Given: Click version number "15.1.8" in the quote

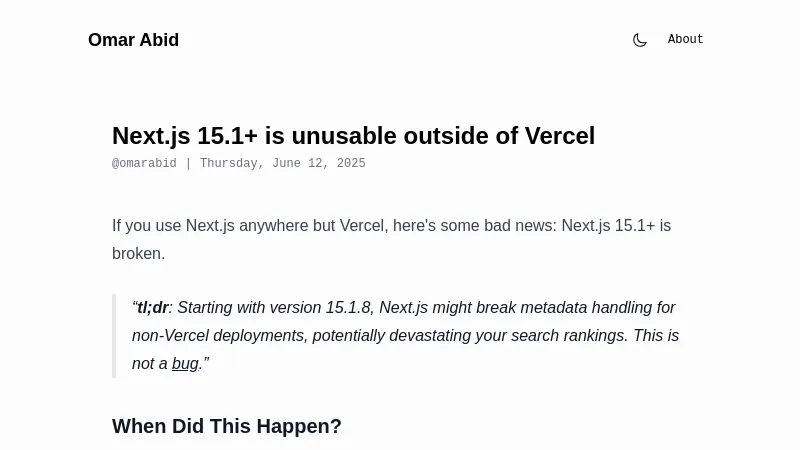Looking at the screenshot, I should click(348, 308).
